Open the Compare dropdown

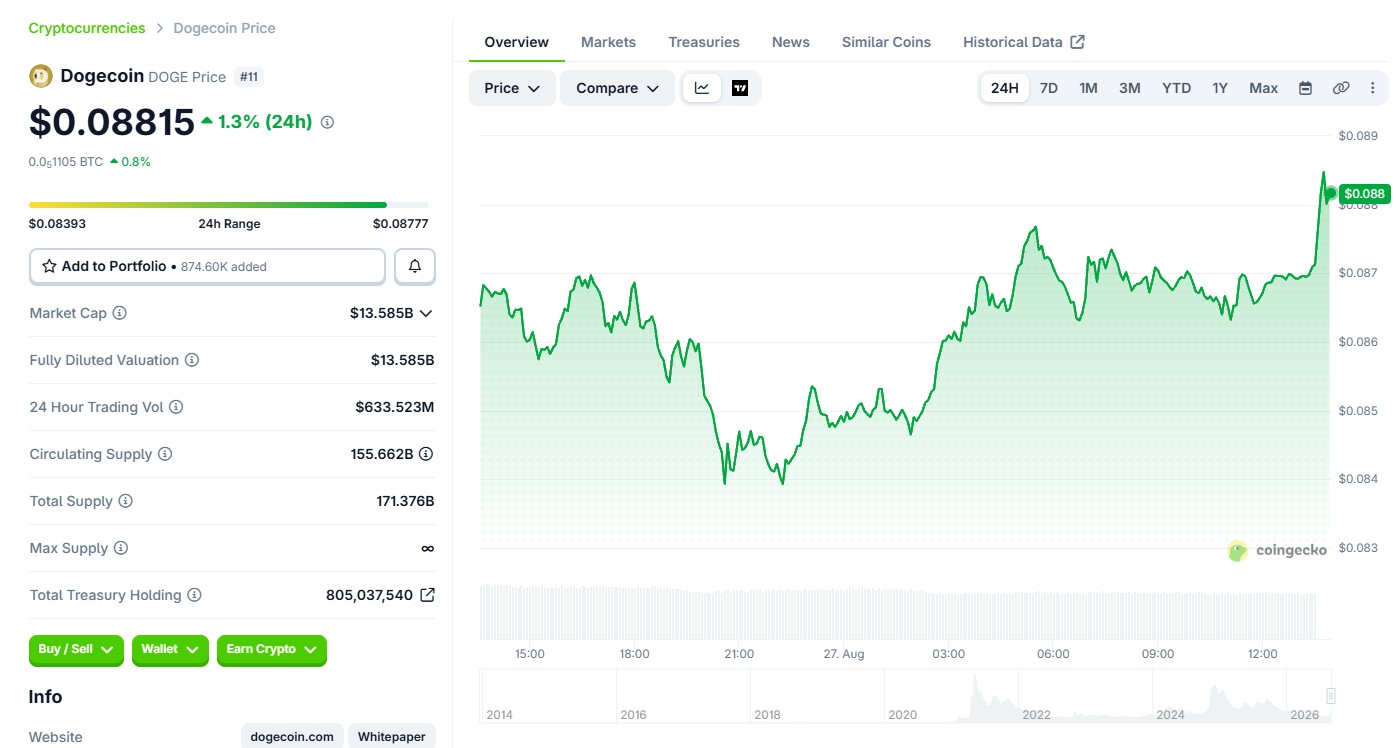coord(618,88)
